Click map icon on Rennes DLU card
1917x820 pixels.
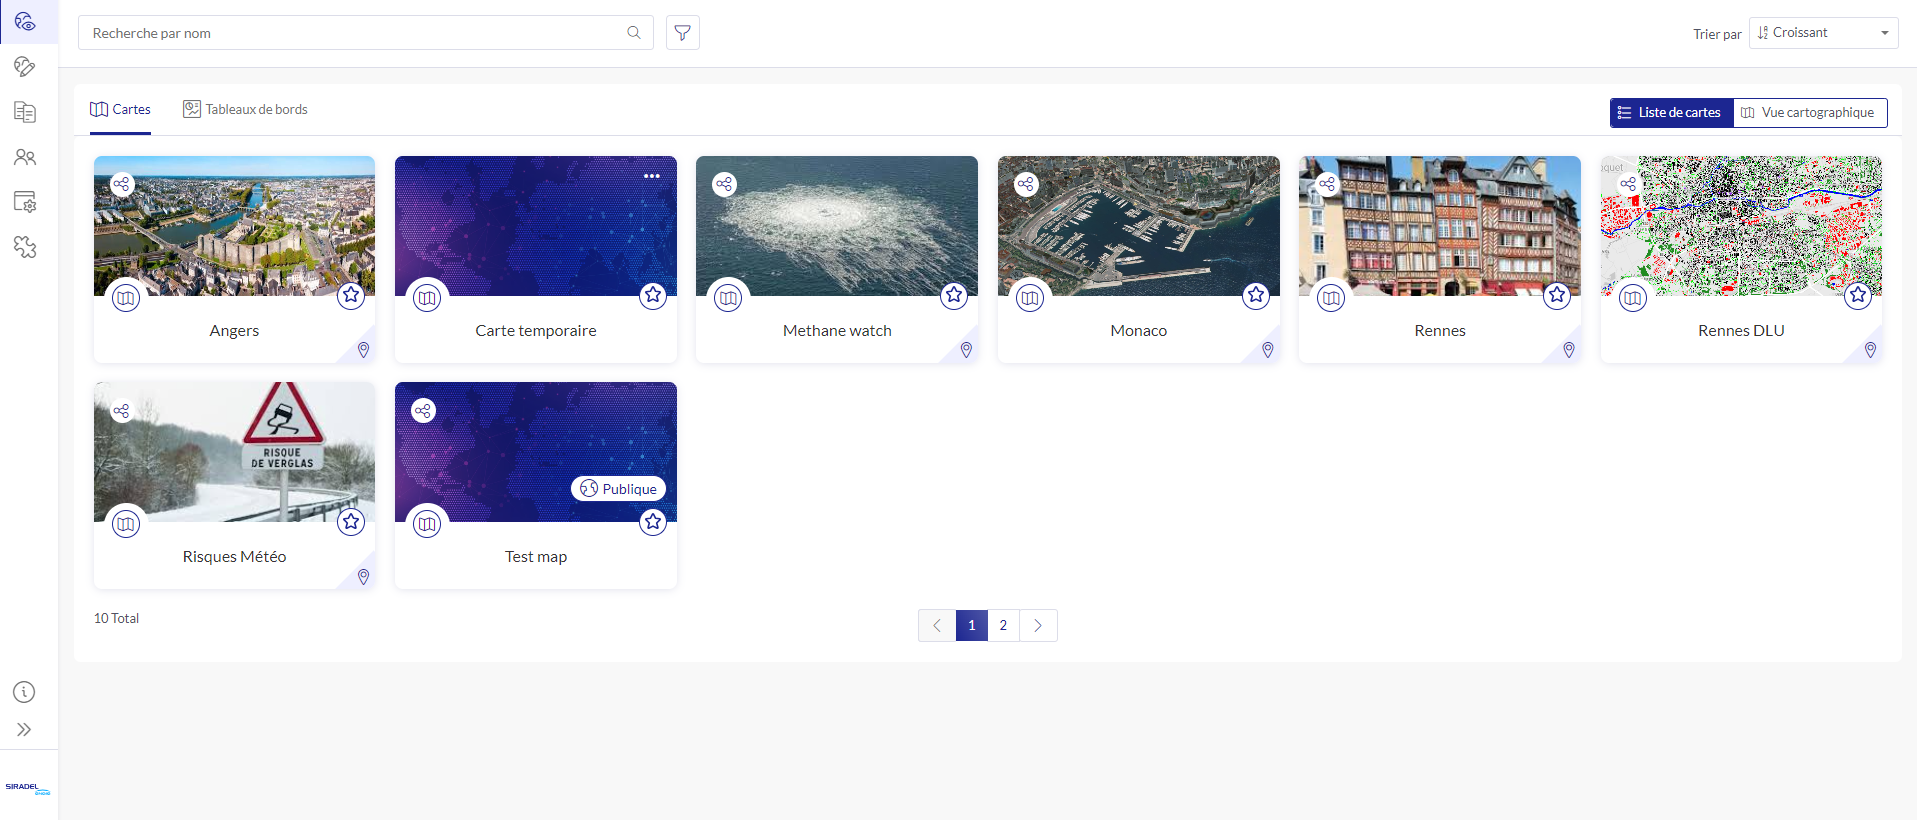pos(1633,298)
